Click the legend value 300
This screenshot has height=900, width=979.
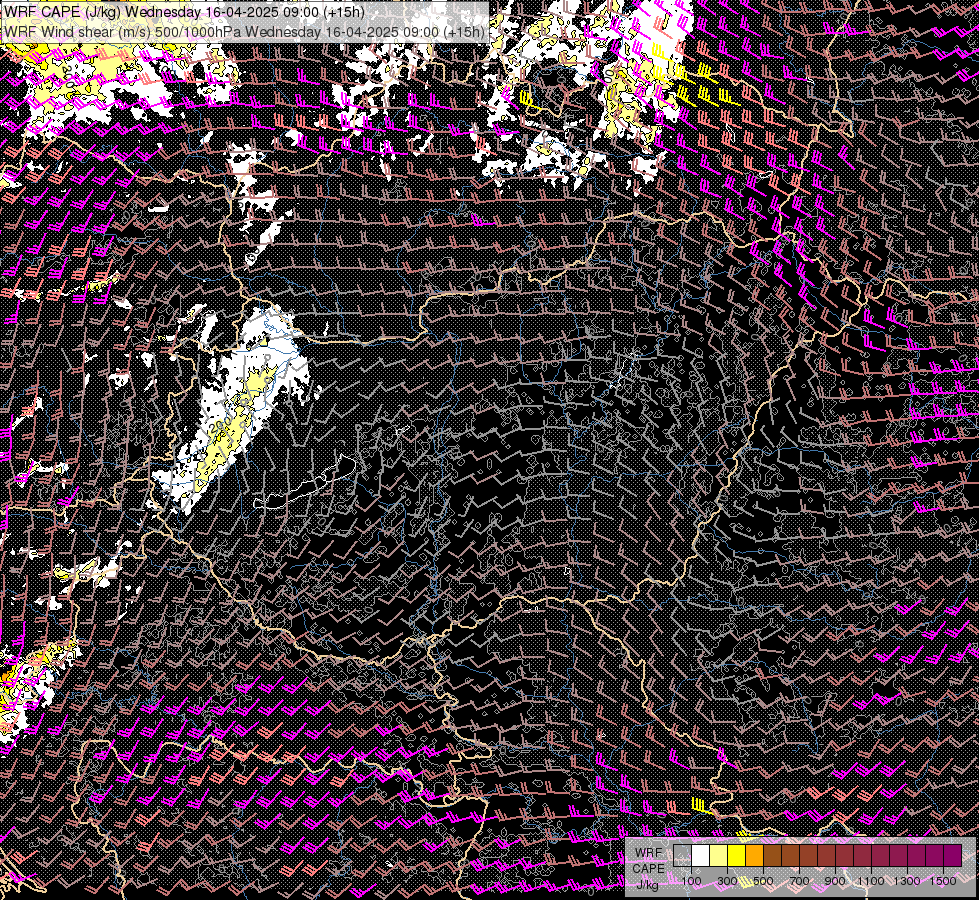pyautogui.click(x=727, y=881)
